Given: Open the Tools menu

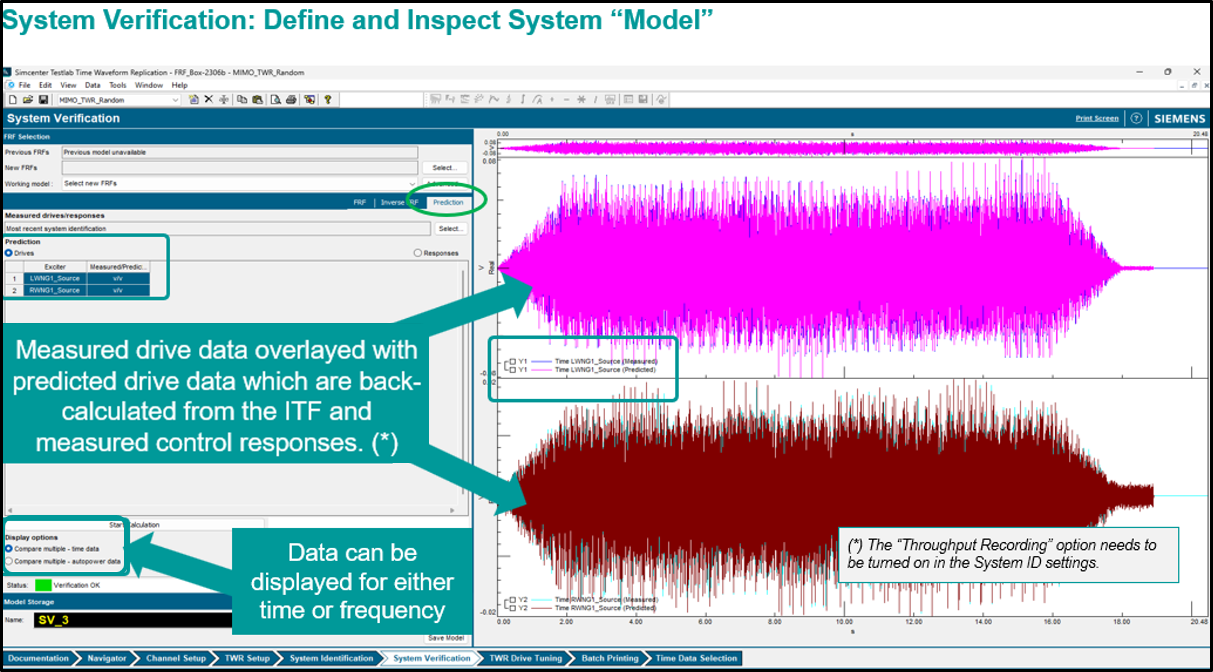Looking at the screenshot, I should (x=118, y=85).
